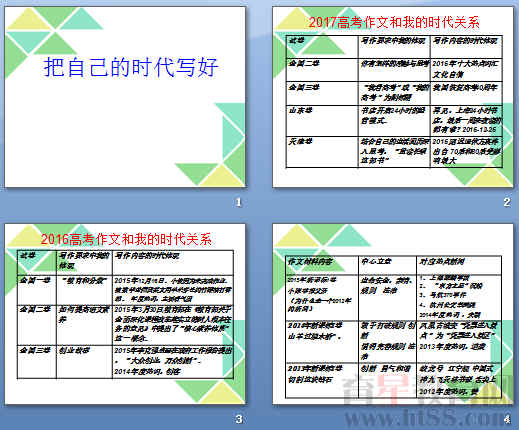Screen dimensions: 519x430
Task: Click 全国三卷 cell in the 2017 table
Action: coord(322,93)
